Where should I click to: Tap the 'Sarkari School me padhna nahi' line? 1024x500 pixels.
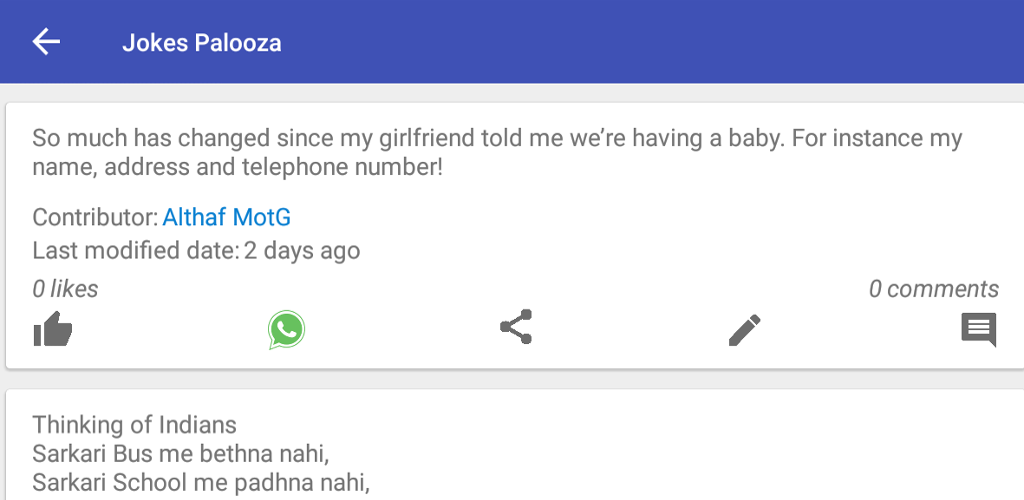[x=201, y=482]
